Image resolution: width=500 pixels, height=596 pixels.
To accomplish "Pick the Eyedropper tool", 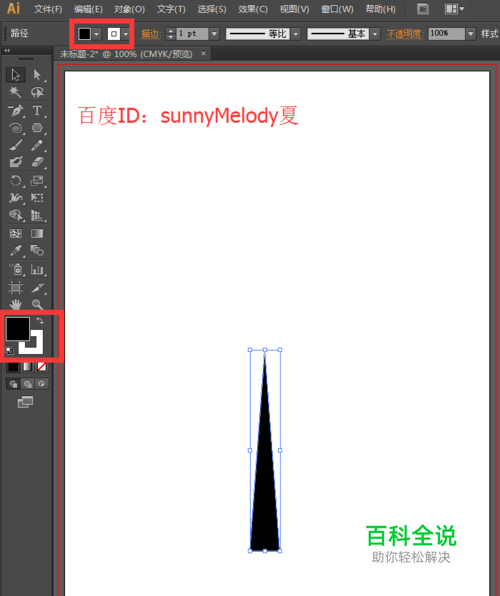I will (16, 250).
